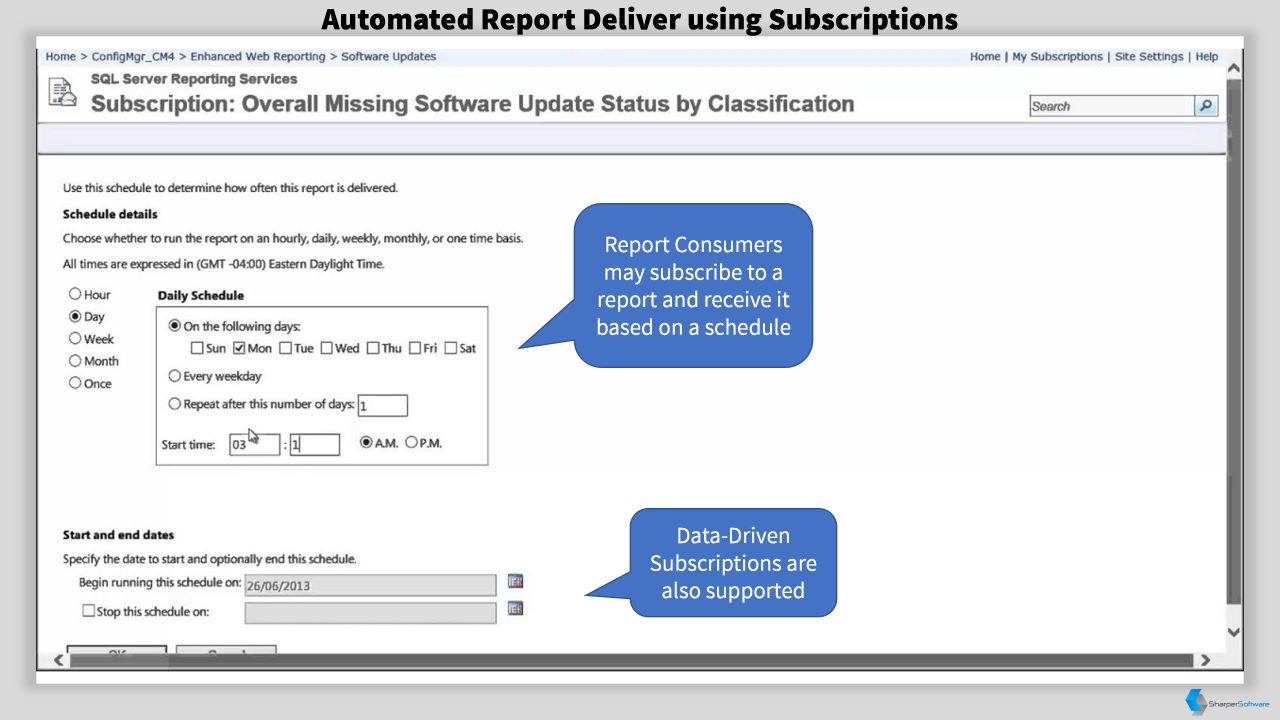Open My Subscriptions link
Viewport: 1280px width, 720px height.
1057,57
